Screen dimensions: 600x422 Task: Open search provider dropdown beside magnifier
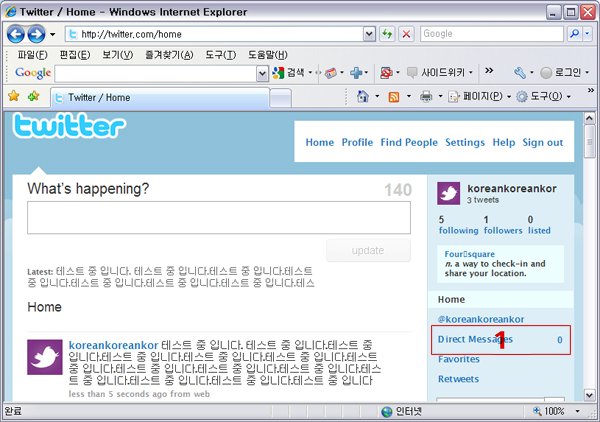[x=587, y=34]
